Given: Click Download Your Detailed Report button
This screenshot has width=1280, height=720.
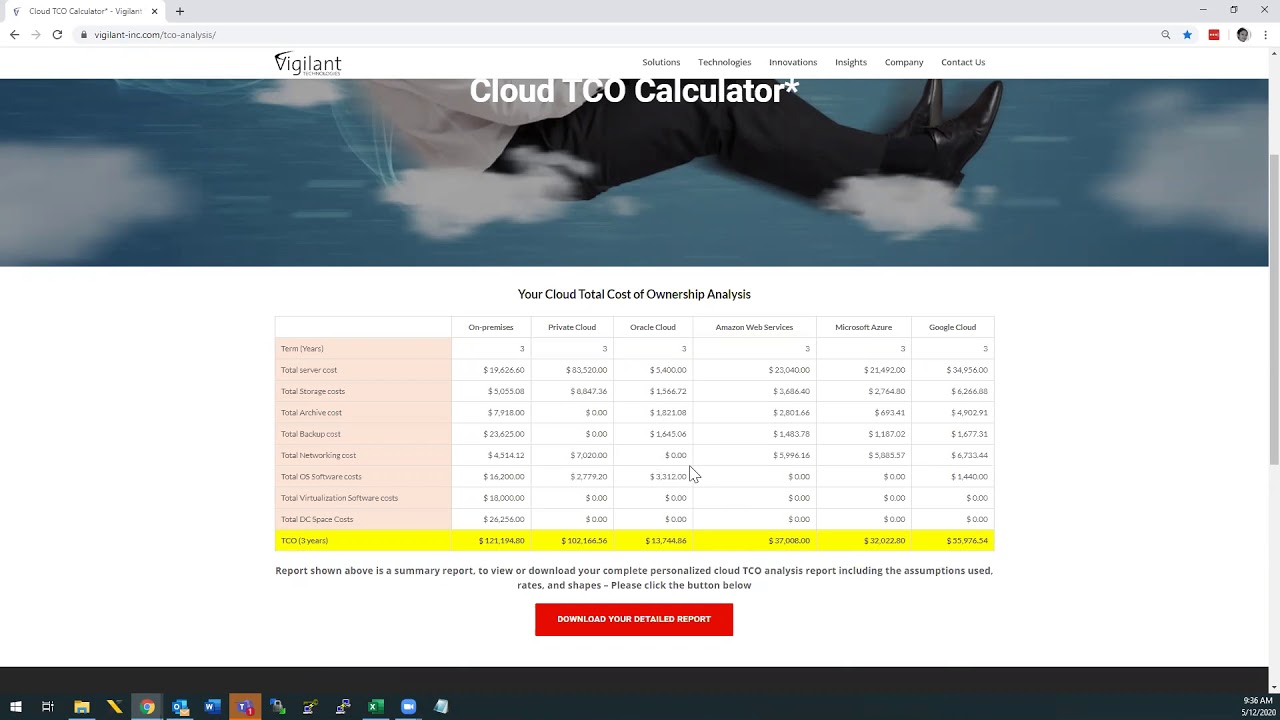Looking at the screenshot, I should (x=634, y=619).
